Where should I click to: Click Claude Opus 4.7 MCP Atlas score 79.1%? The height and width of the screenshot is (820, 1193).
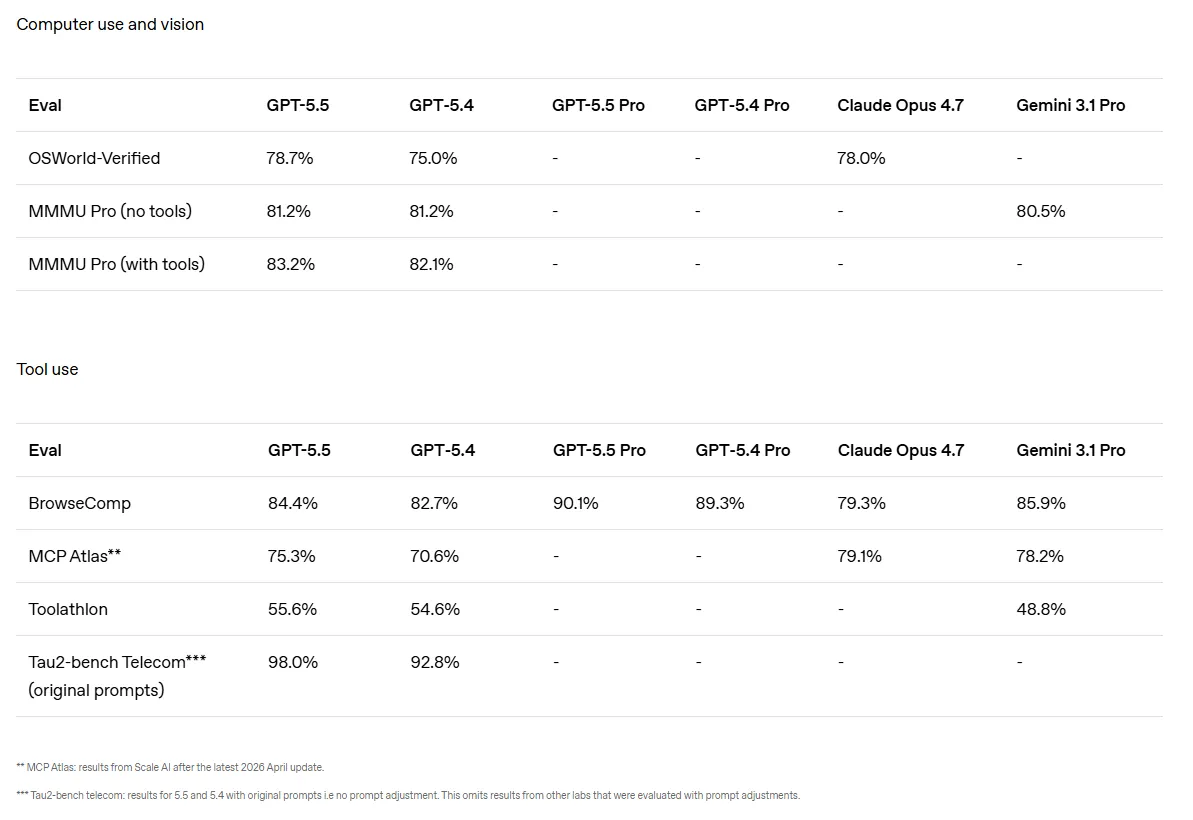(x=860, y=557)
